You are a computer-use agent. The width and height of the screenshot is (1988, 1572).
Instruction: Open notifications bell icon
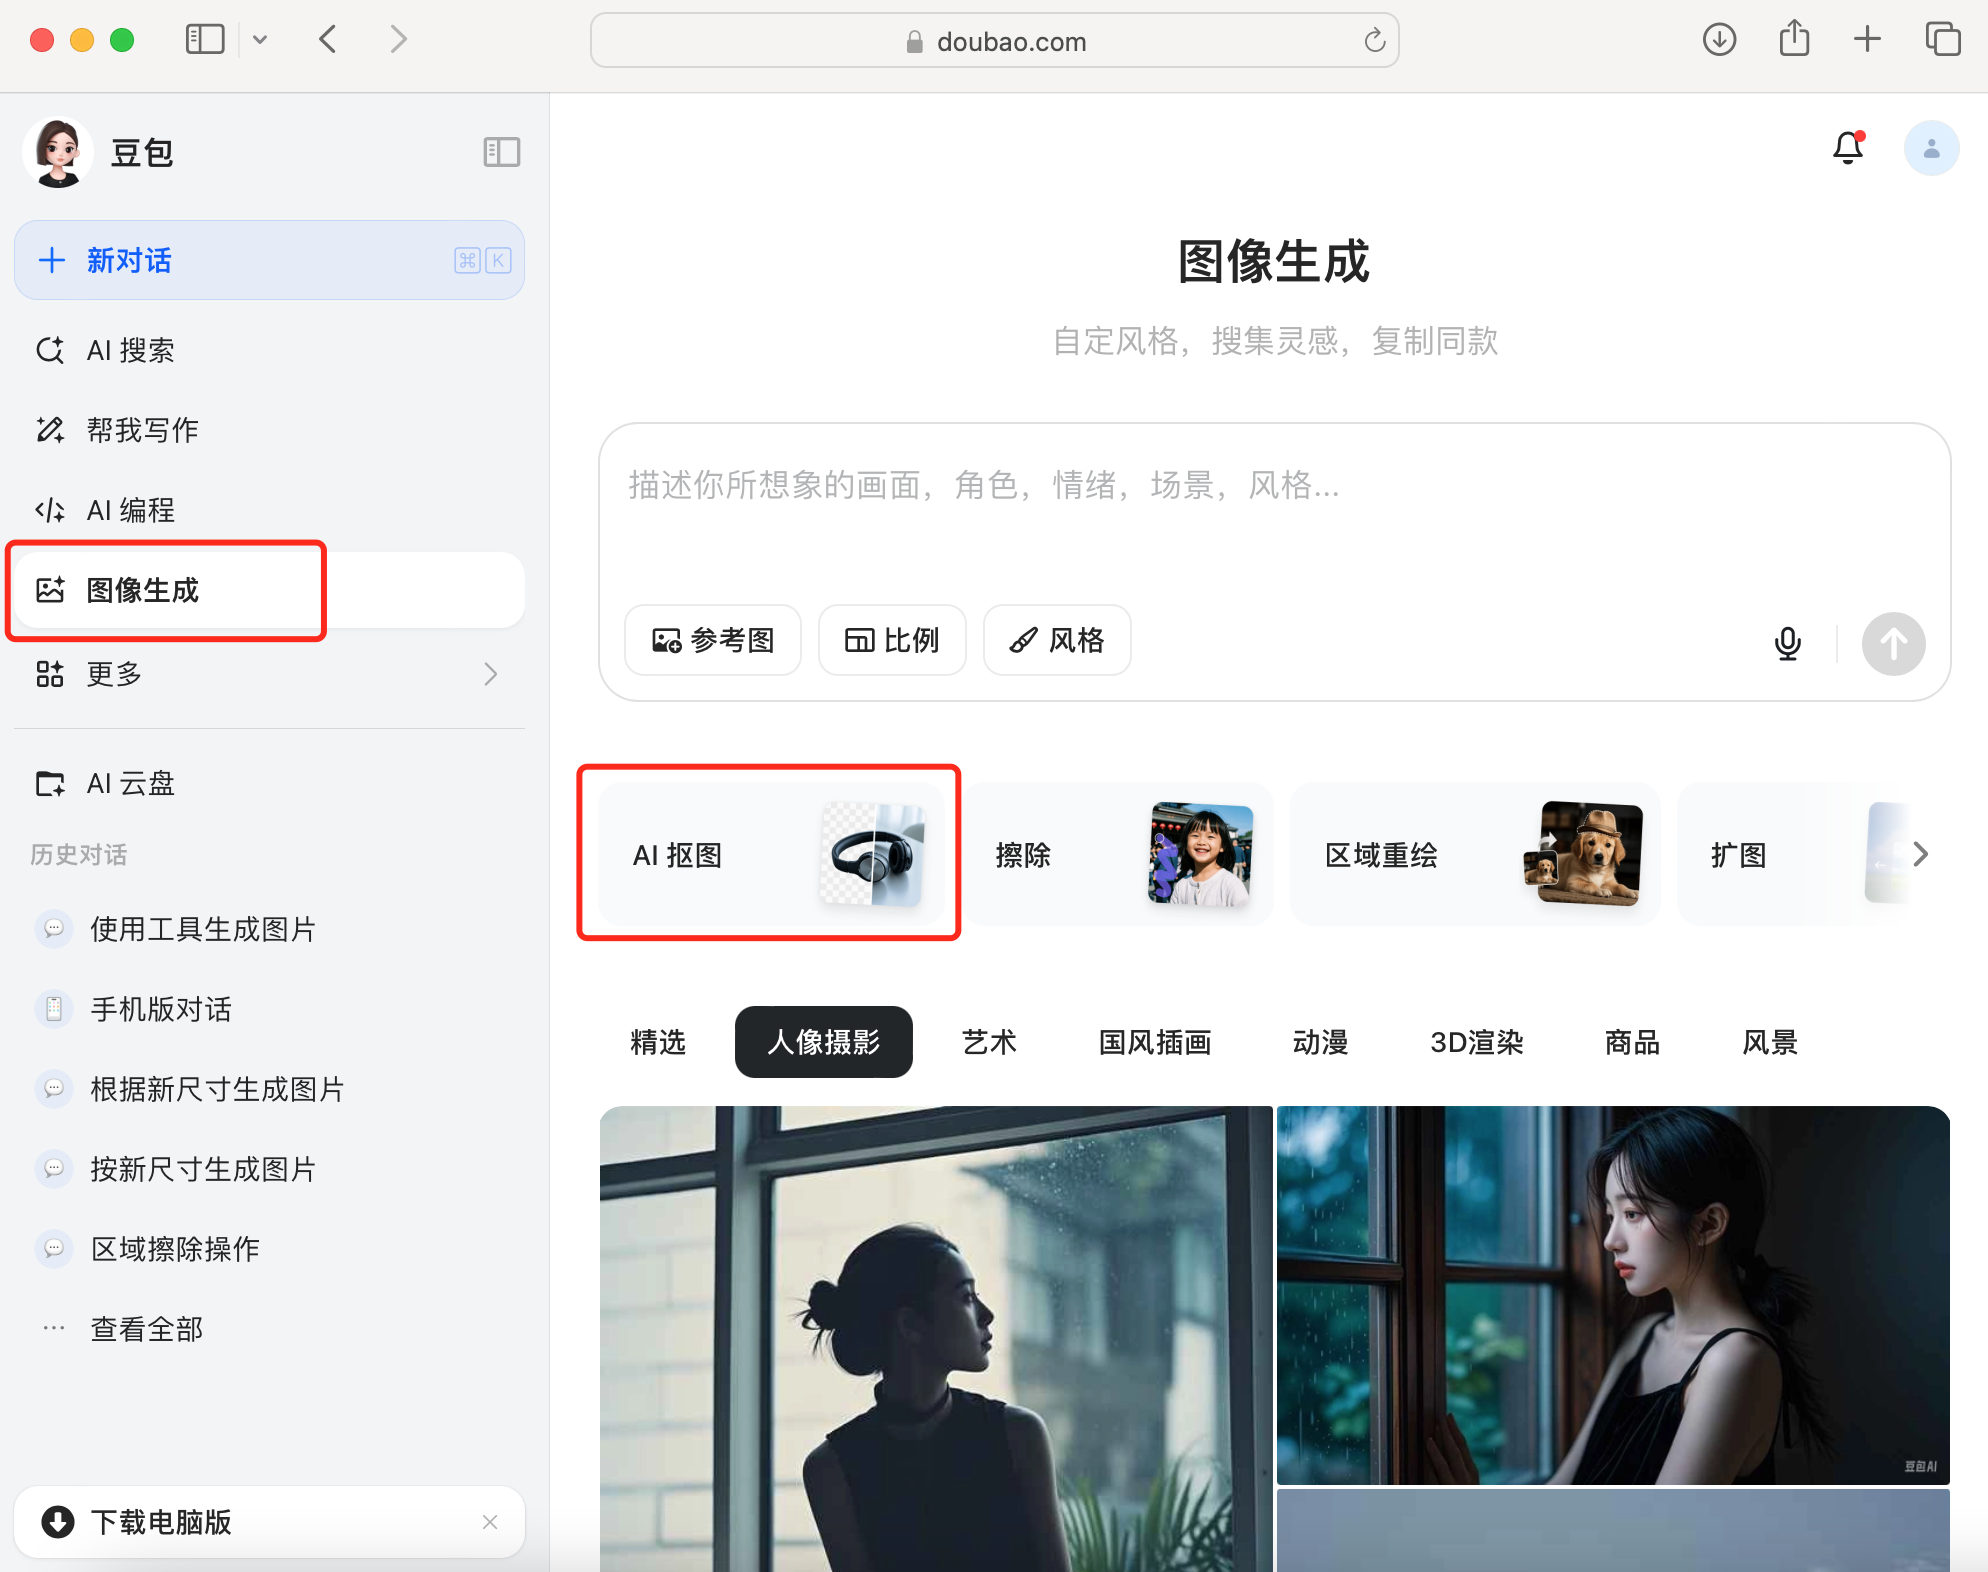click(x=1848, y=148)
